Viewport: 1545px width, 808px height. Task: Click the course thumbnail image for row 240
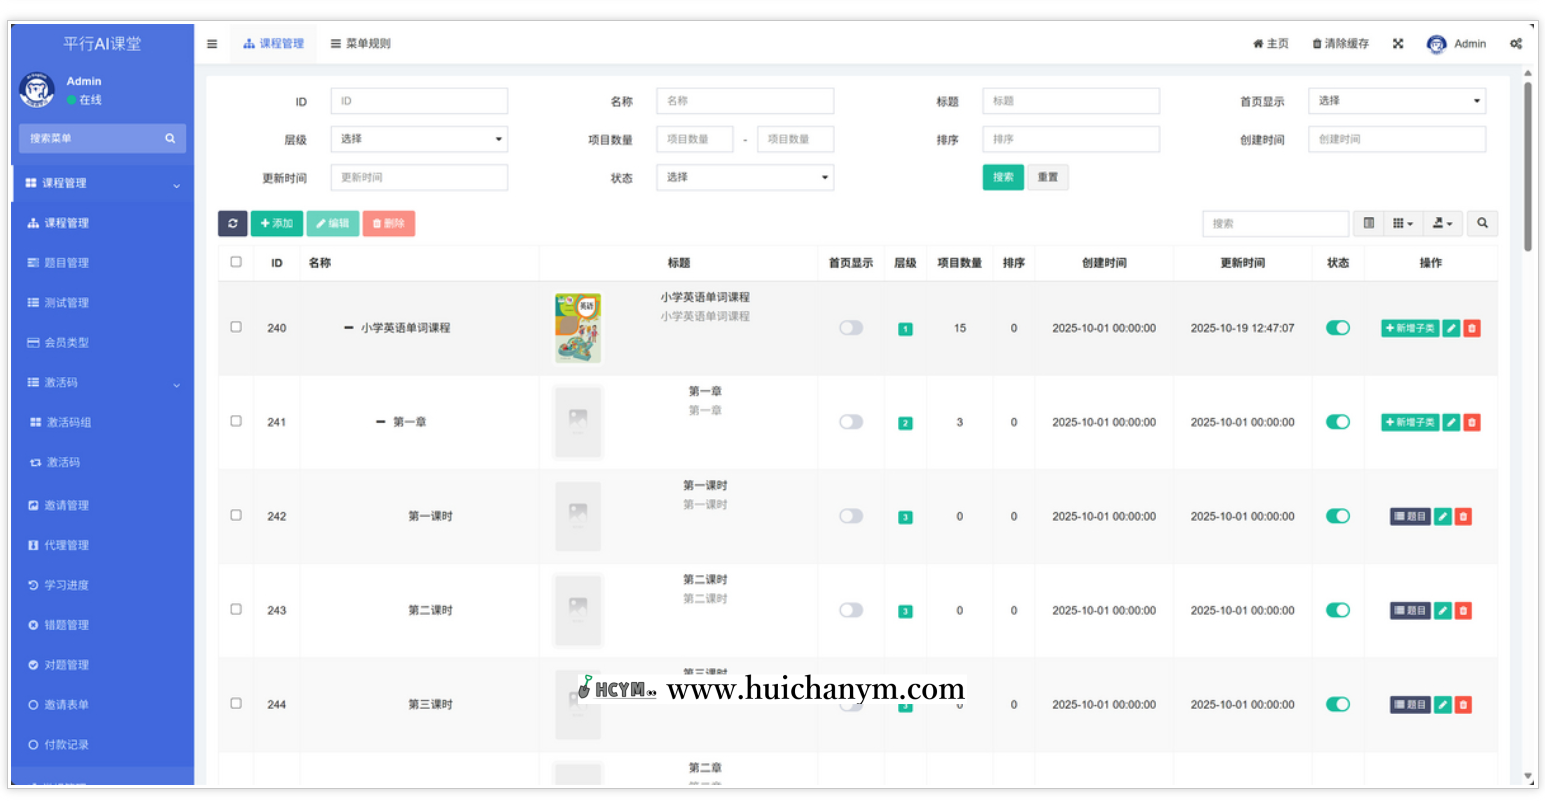pyautogui.click(x=577, y=327)
